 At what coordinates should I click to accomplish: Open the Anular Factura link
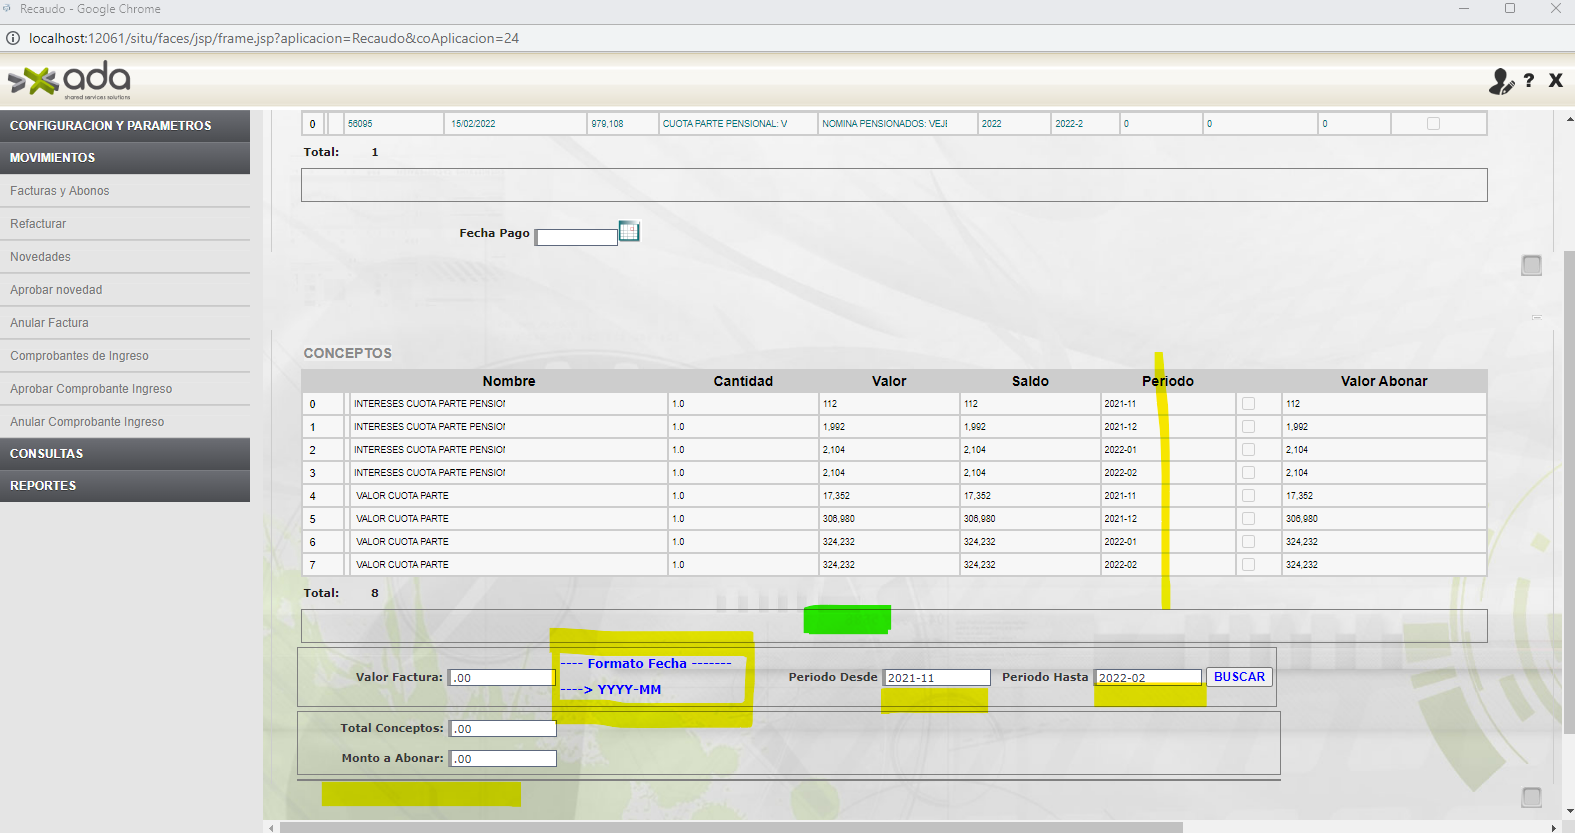coord(49,323)
